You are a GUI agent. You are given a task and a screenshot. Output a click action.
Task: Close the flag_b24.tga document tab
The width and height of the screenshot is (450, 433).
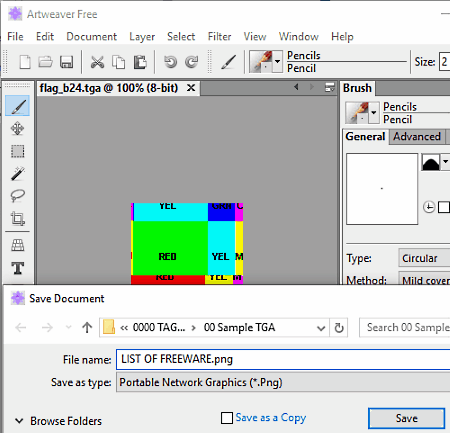pos(191,88)
